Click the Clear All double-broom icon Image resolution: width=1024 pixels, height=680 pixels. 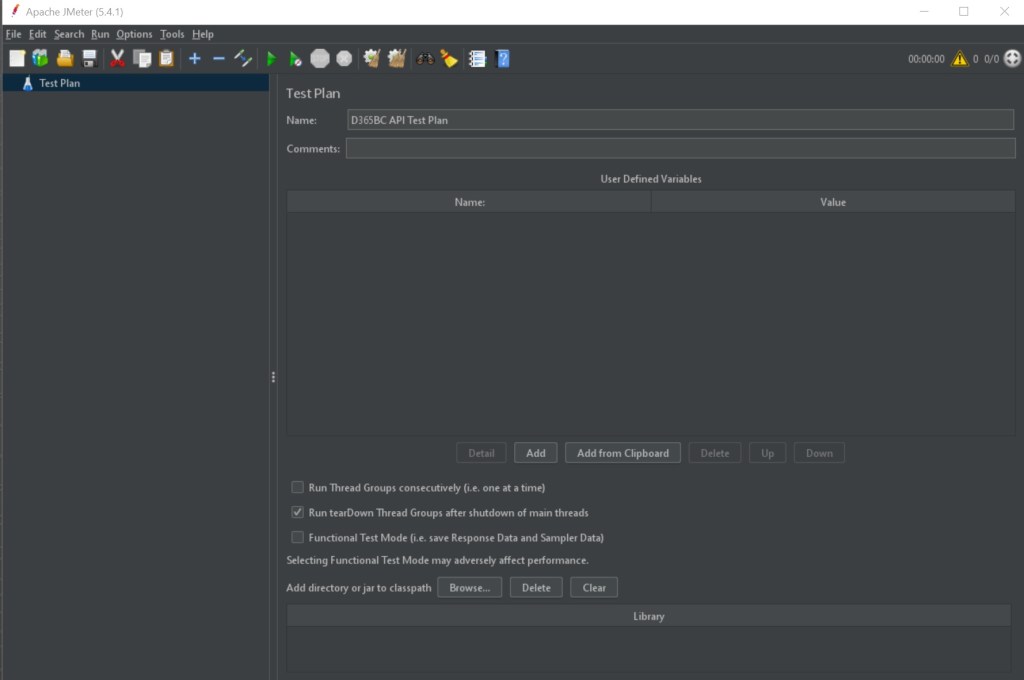[x=397, y=59]
